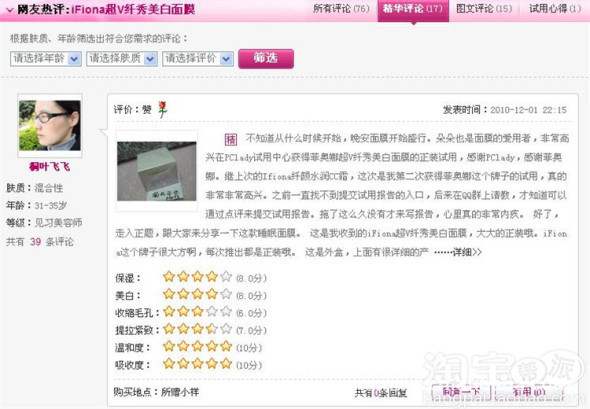
Task: Switch to 所有评论 (76) tab
Action: tap(341, 9)
